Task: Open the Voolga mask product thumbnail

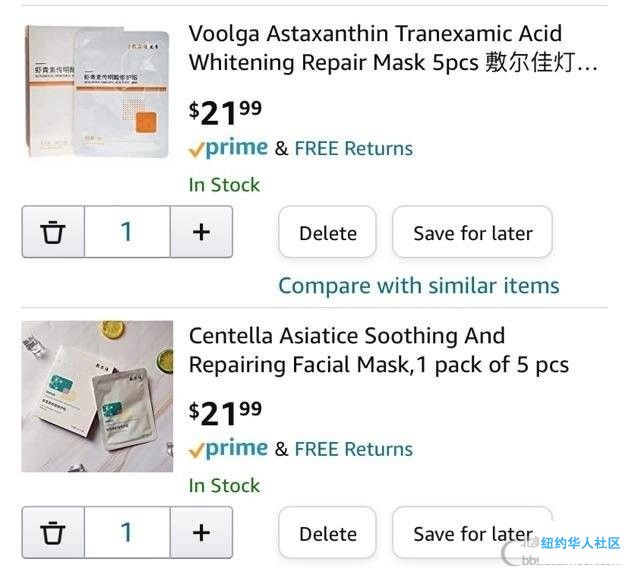Action: 97,91
